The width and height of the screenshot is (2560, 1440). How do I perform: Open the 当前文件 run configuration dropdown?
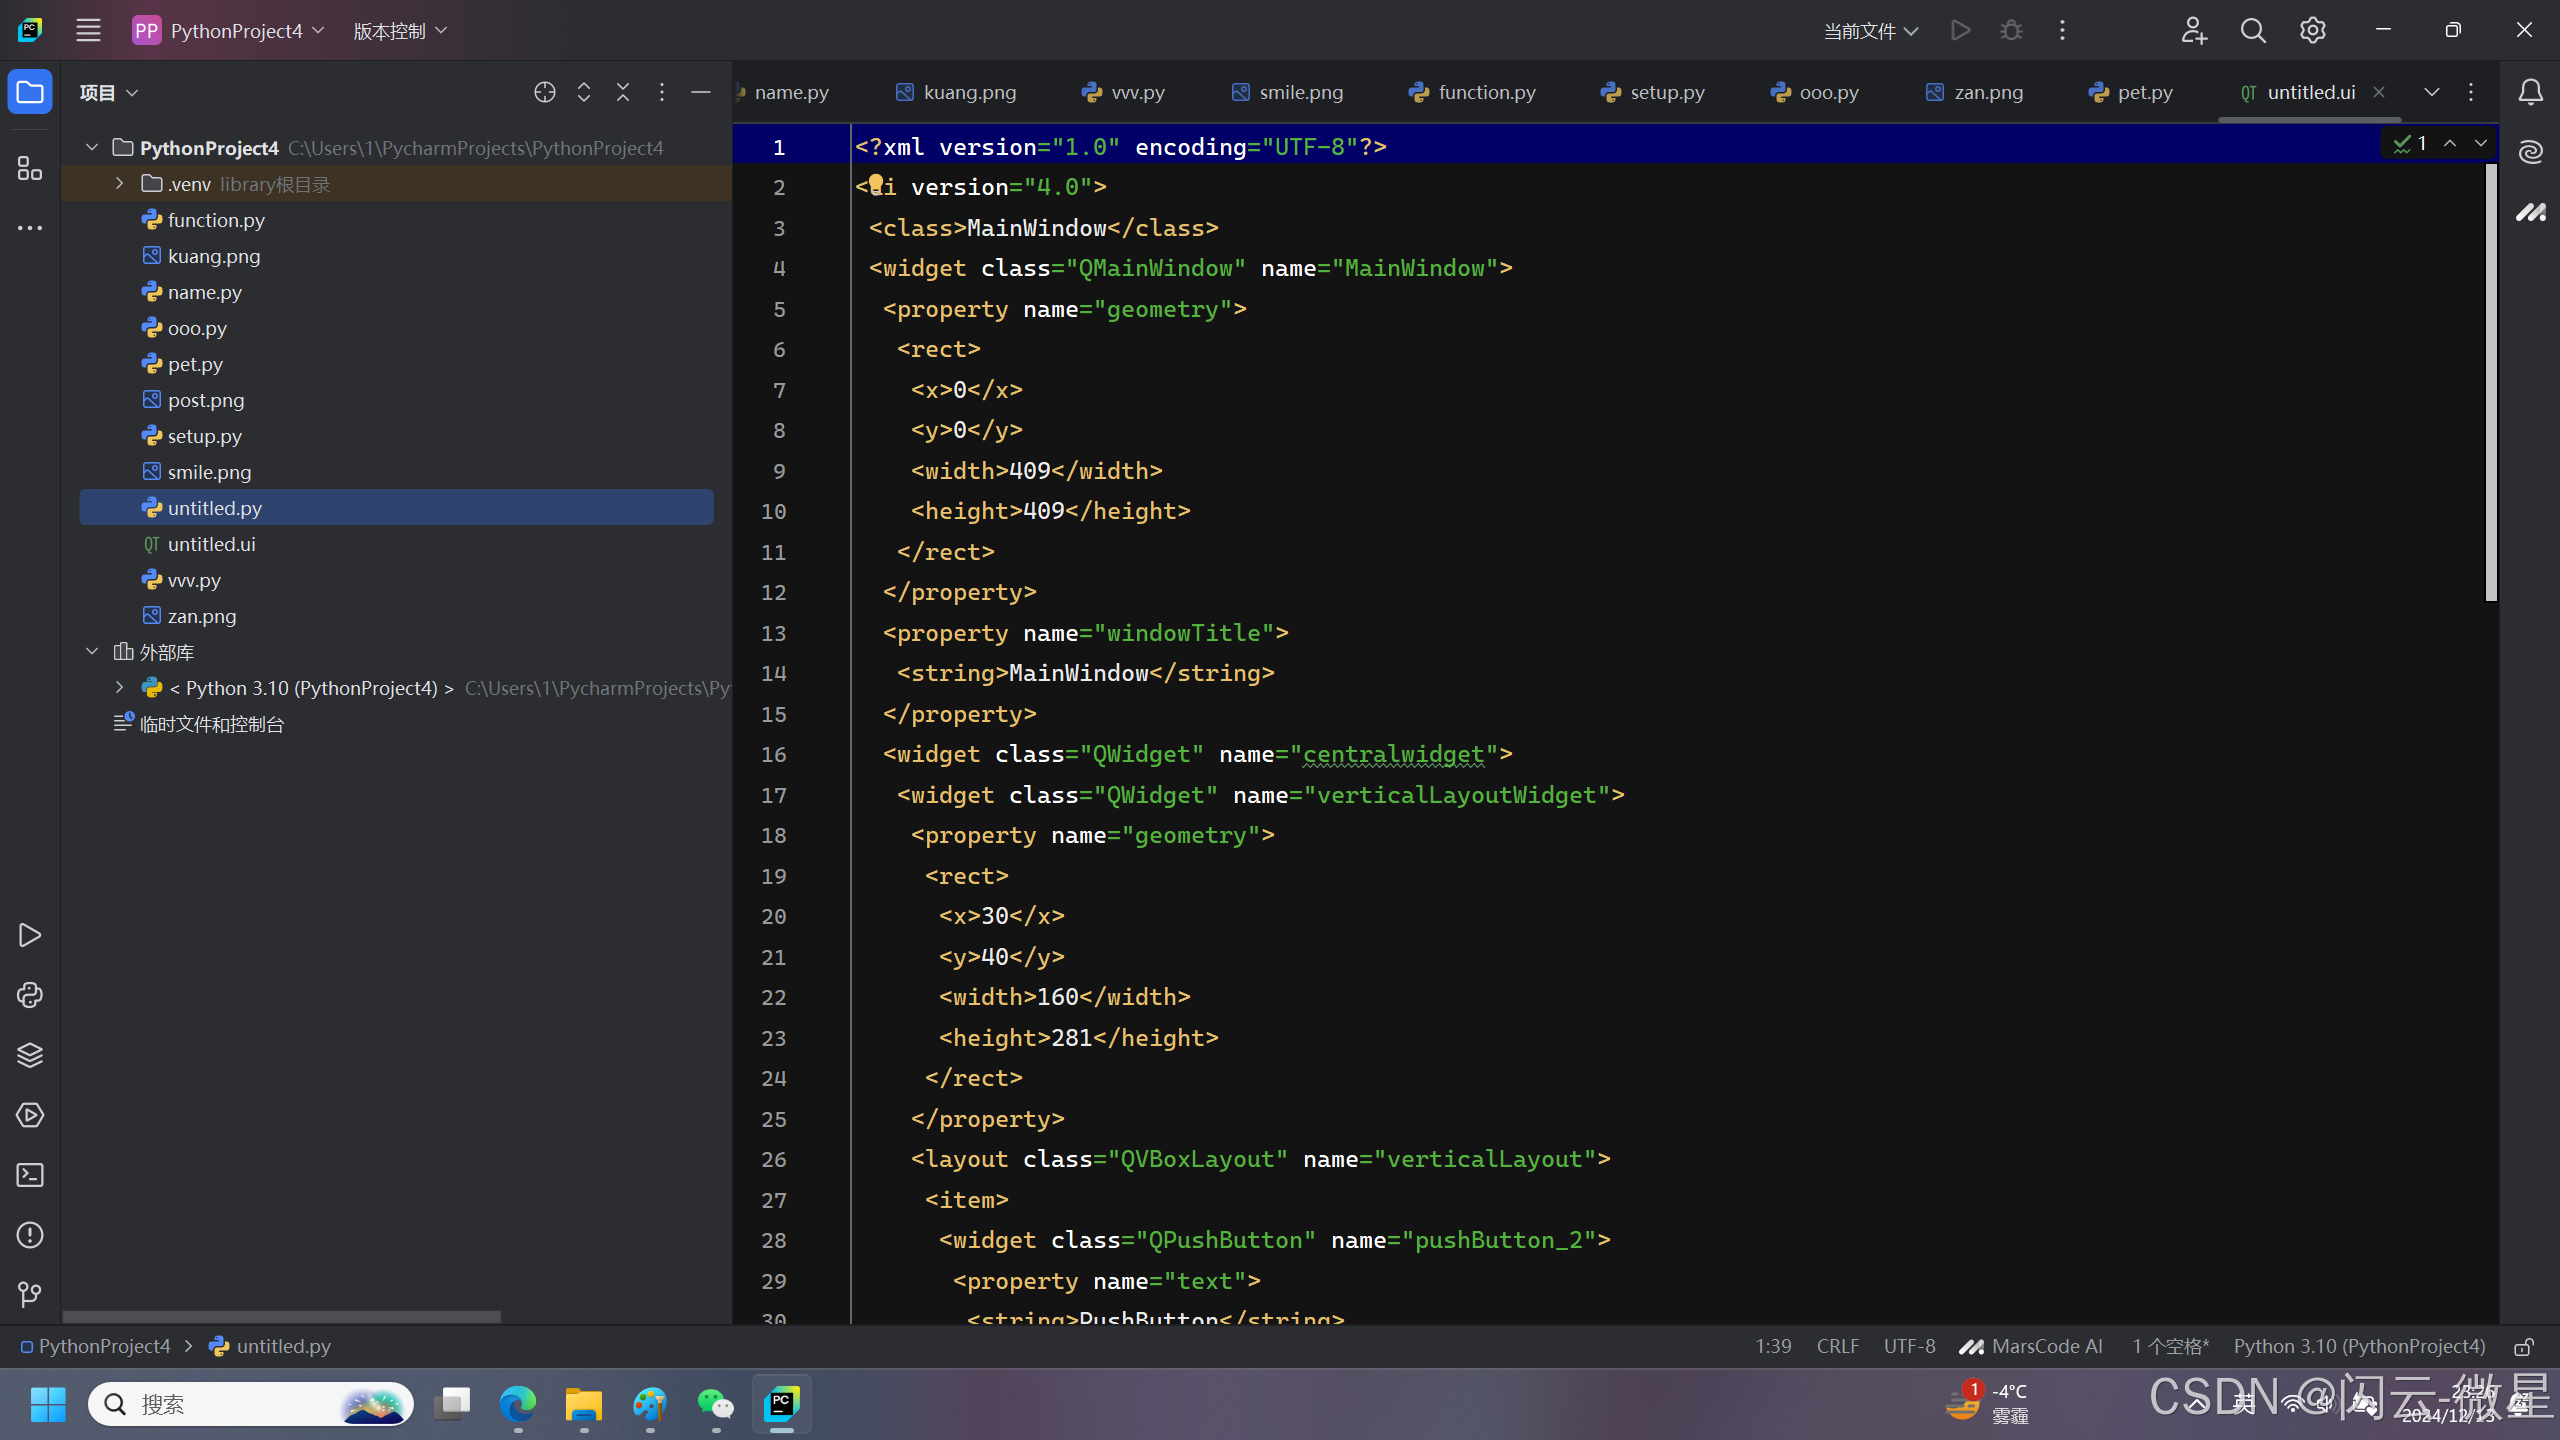pos(1870,31)
